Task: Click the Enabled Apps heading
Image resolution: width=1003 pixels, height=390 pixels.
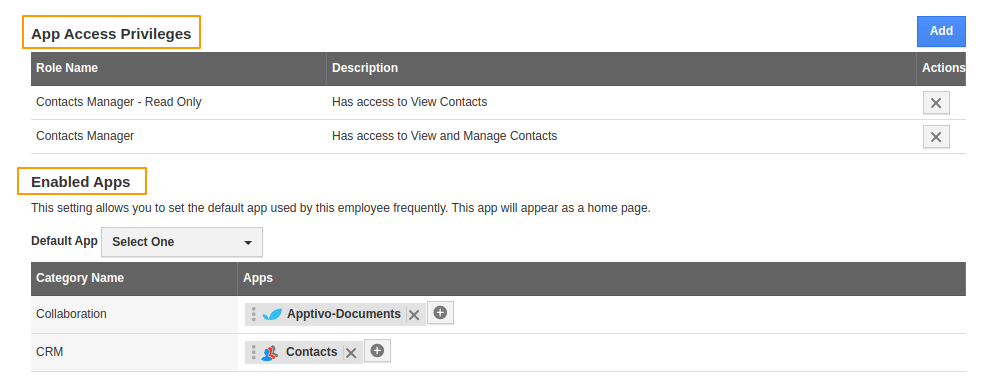Action: (x=81, y=182)
